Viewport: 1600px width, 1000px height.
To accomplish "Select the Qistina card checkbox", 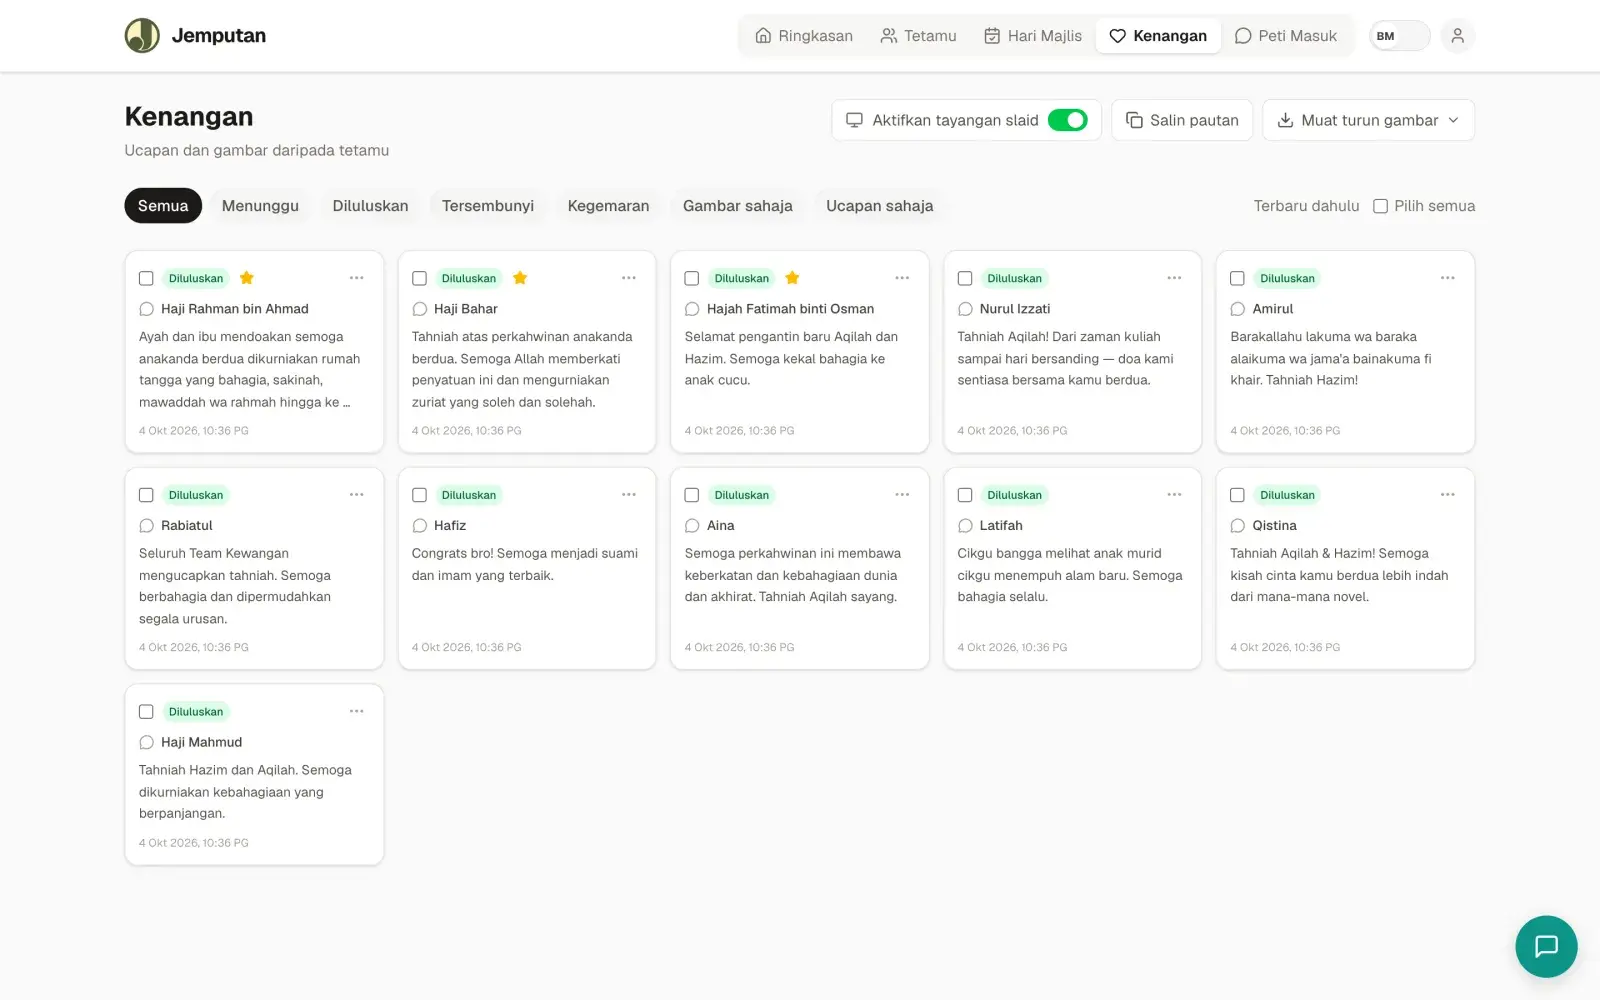I will click(x=1238, y=495).
